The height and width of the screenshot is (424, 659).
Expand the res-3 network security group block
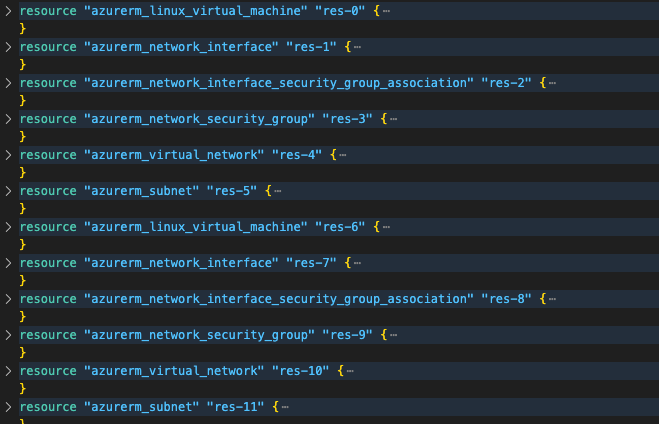coord(8,119)
